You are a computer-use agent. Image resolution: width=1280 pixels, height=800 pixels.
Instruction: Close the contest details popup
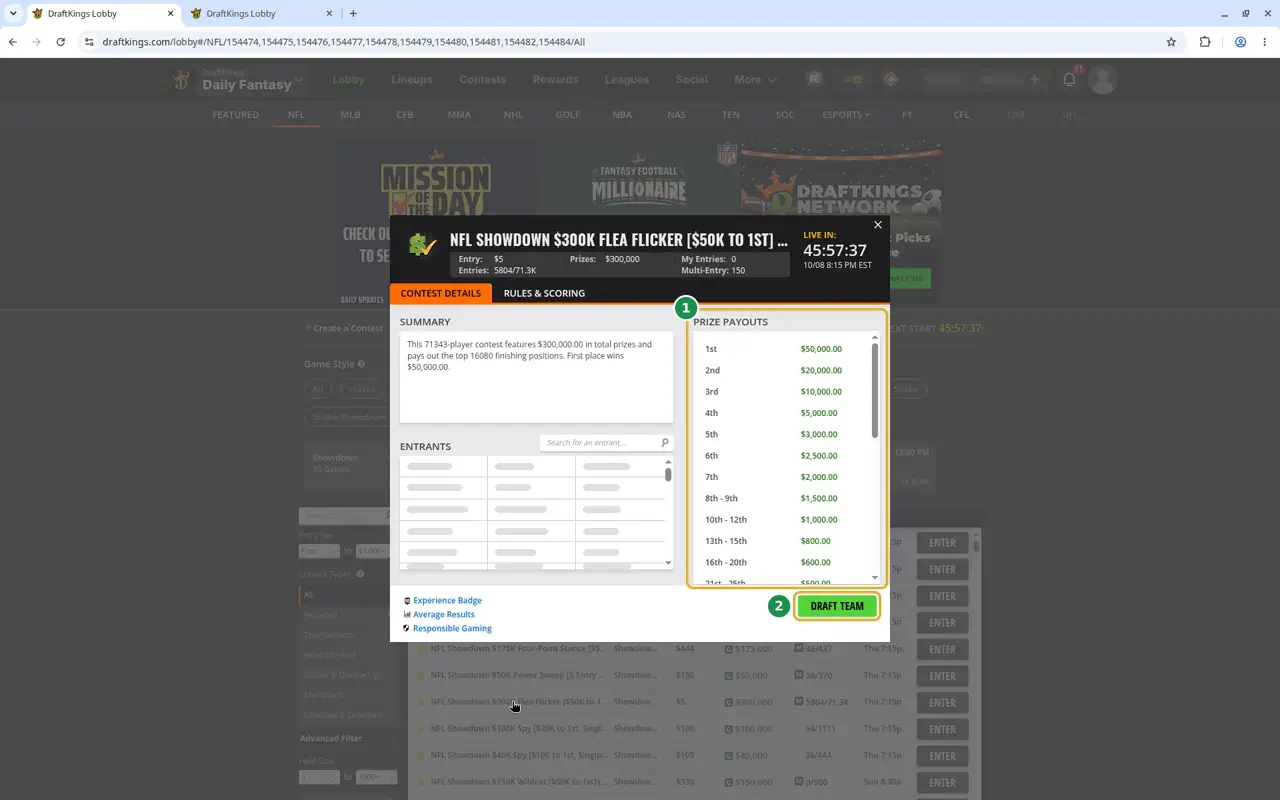pos(878,225)
